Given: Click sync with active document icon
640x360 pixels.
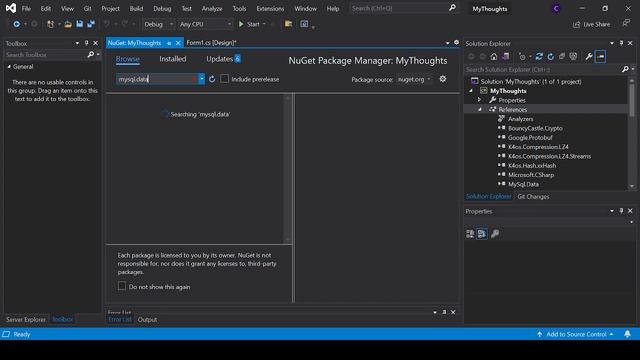Looking at the screenshot, I should pyautogui.click(x=539, y=56).
